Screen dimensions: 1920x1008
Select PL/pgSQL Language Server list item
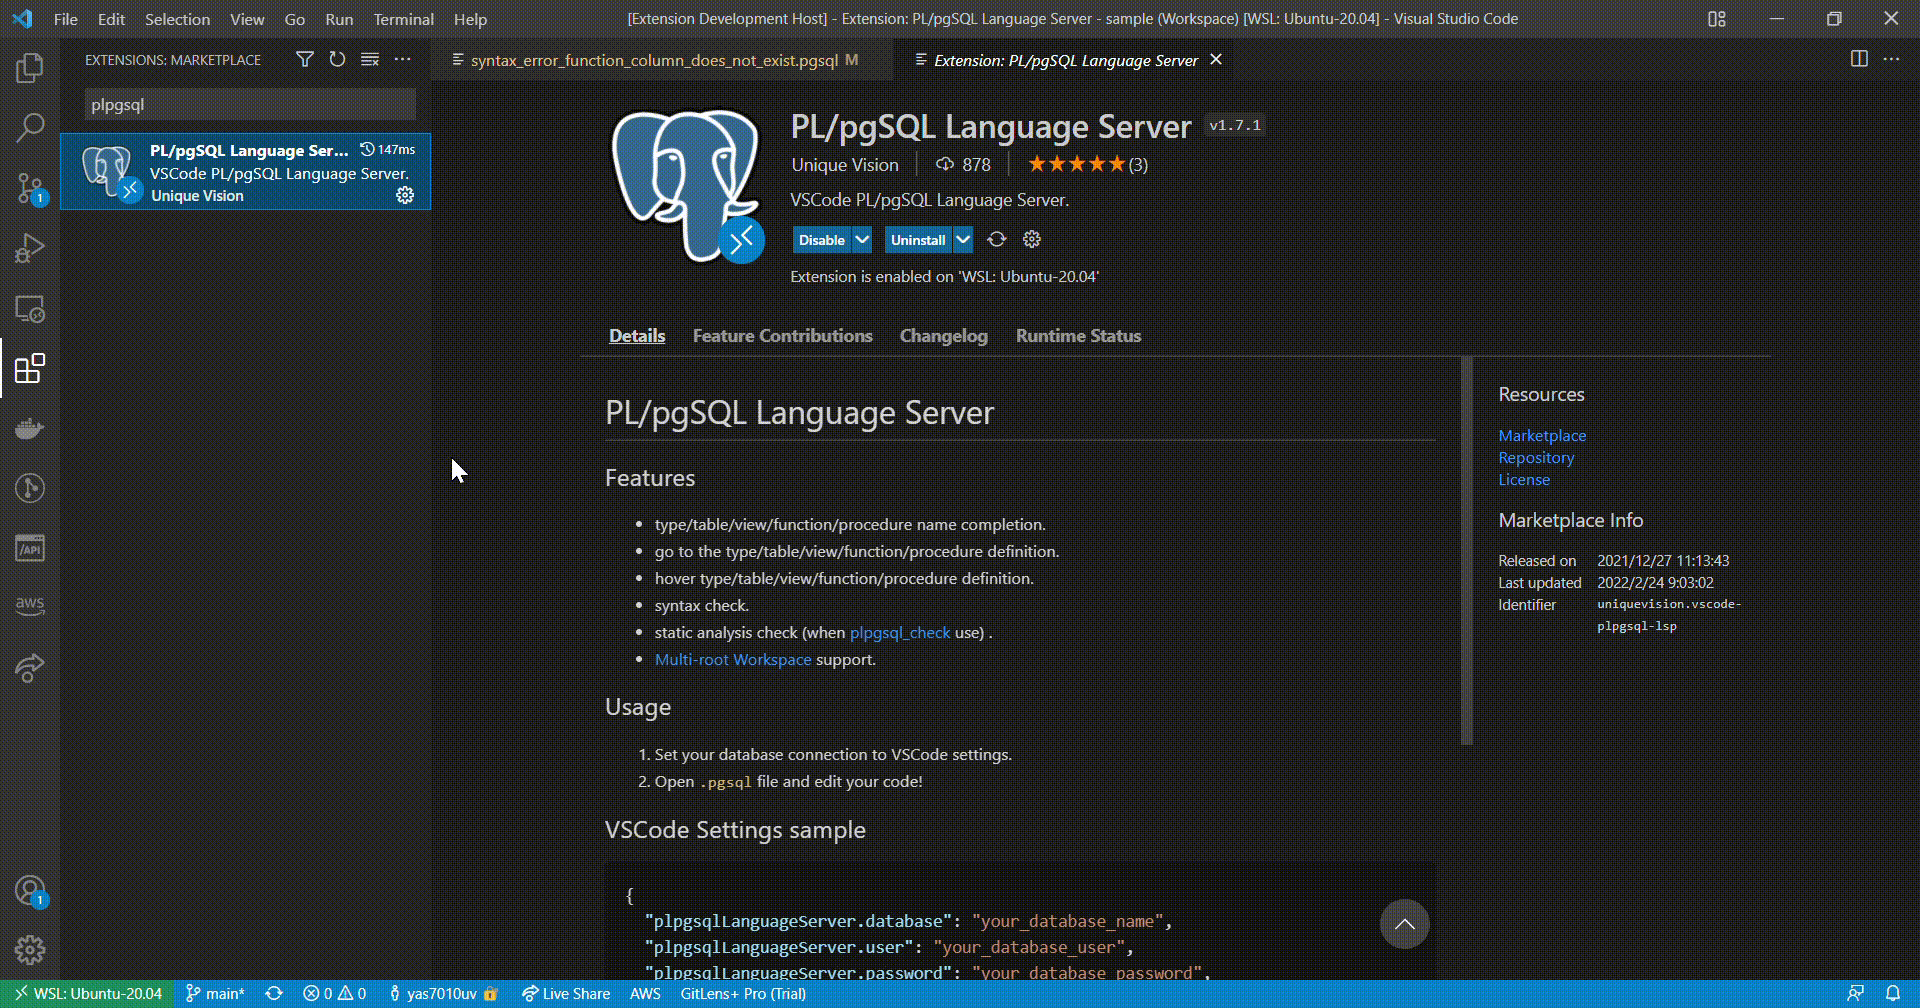point(245,172)
